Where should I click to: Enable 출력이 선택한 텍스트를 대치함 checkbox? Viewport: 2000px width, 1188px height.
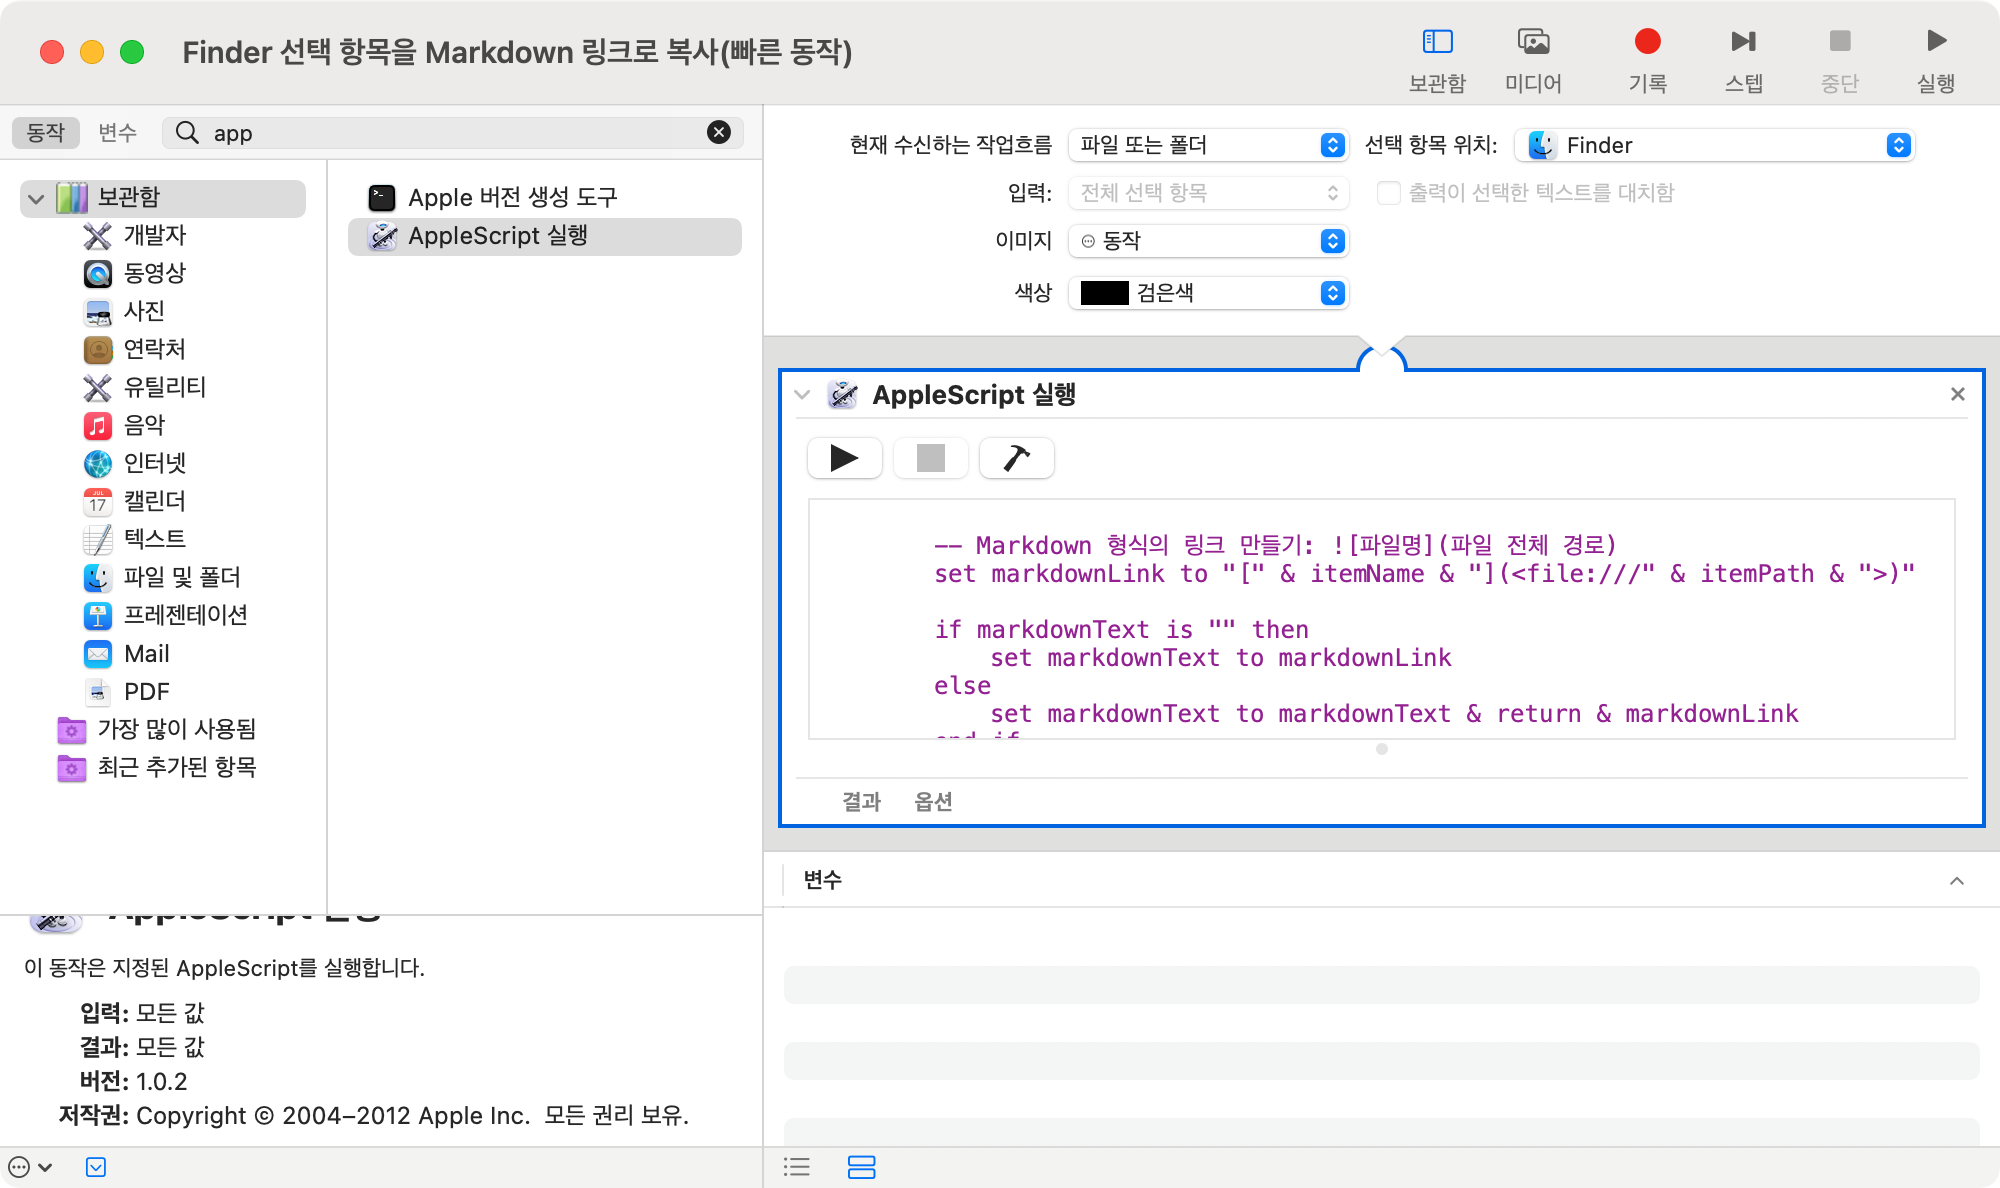[x=1388, y=193]
